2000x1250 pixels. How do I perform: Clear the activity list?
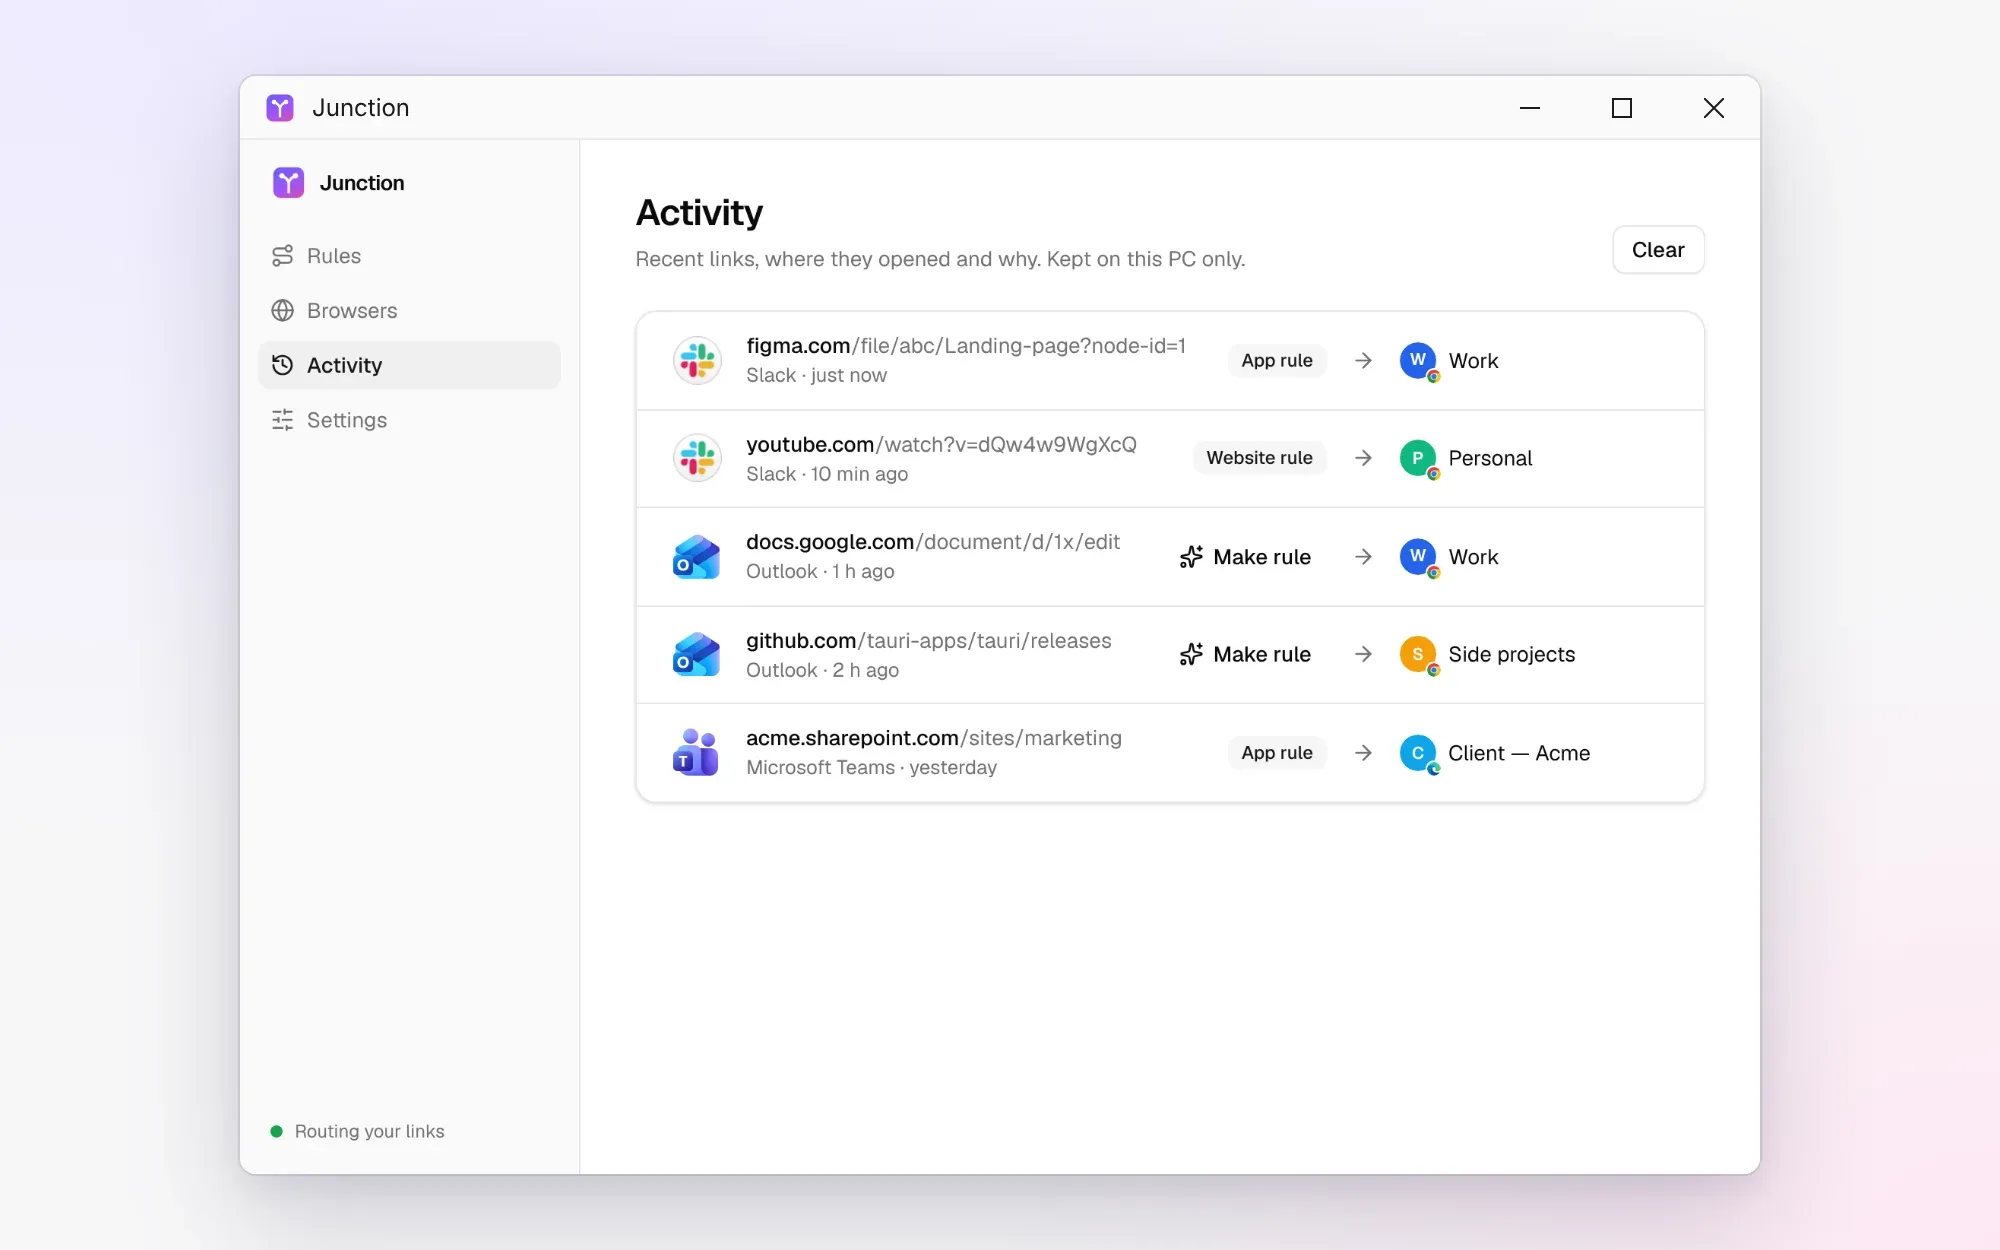[1658, 250]
